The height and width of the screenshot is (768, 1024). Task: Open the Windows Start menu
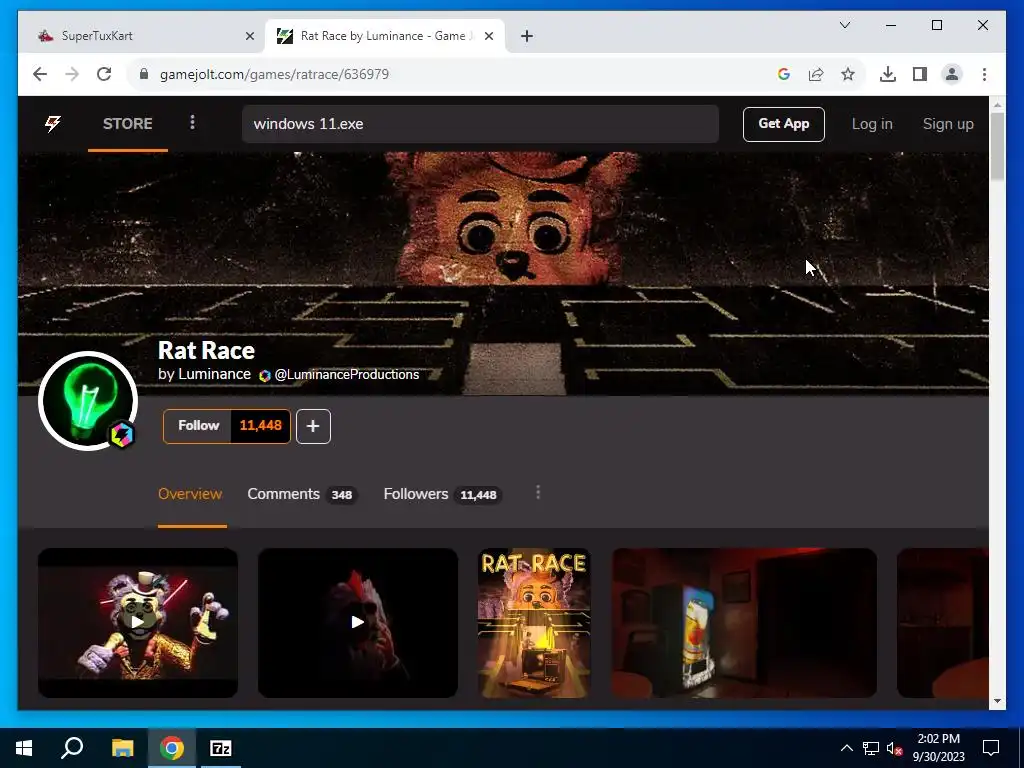pos(24,748)
